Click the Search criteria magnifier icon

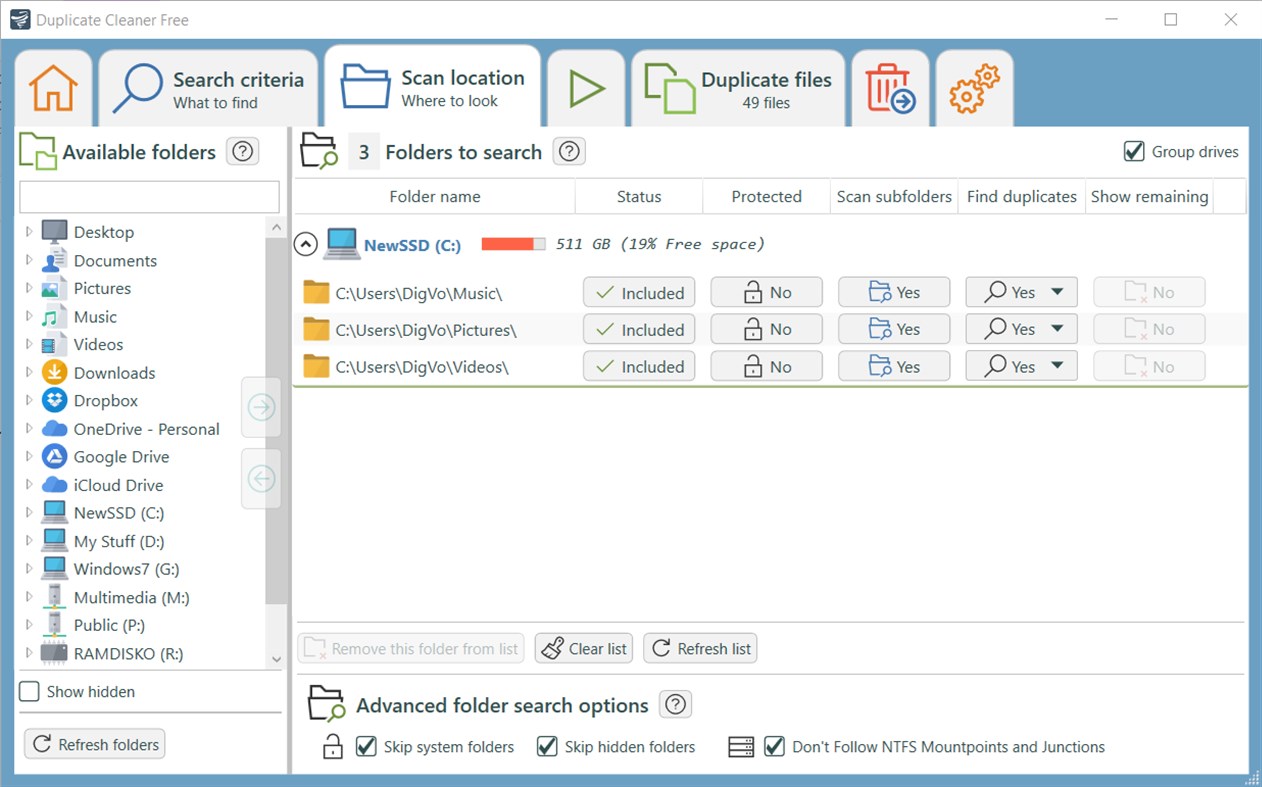[x=137, y=87]
